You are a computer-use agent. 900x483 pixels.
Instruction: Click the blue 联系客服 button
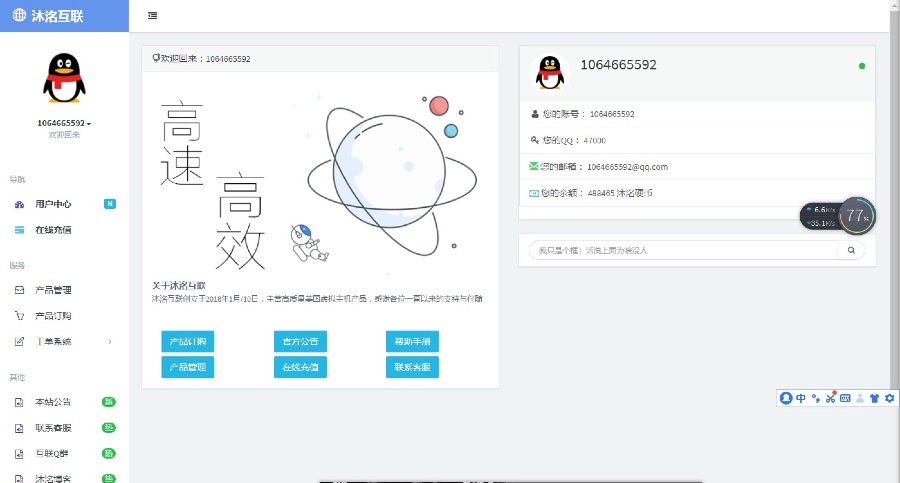(x=412, y=367)
